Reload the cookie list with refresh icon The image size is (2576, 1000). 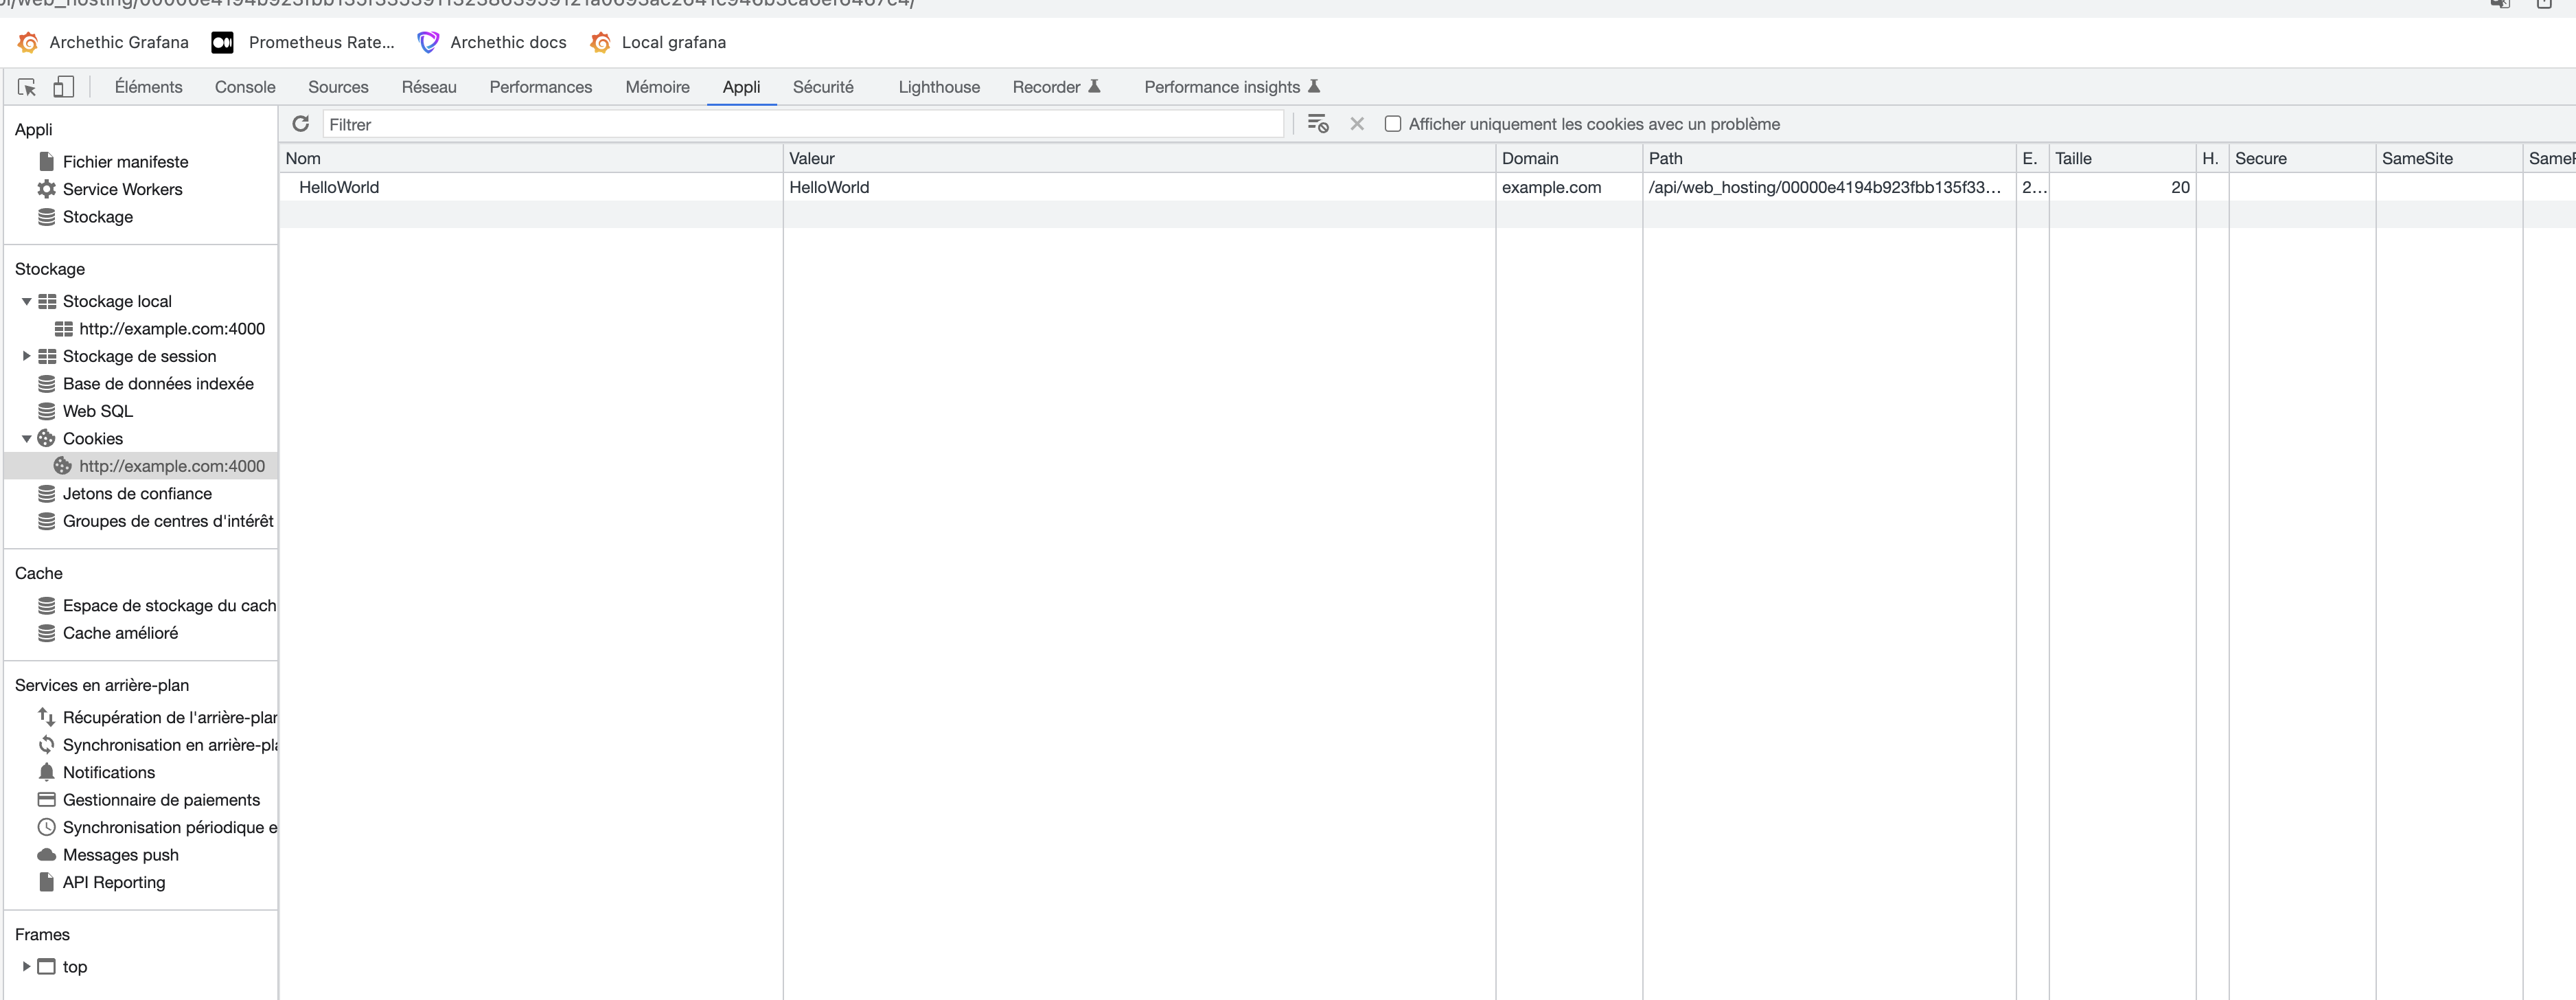tap(301, 123)
